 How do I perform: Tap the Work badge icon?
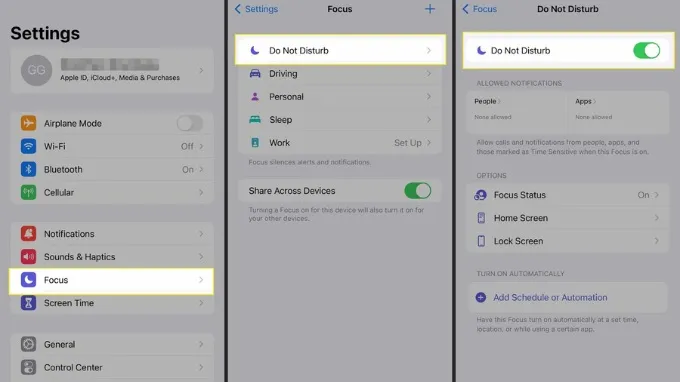click(x=255, y=142)
